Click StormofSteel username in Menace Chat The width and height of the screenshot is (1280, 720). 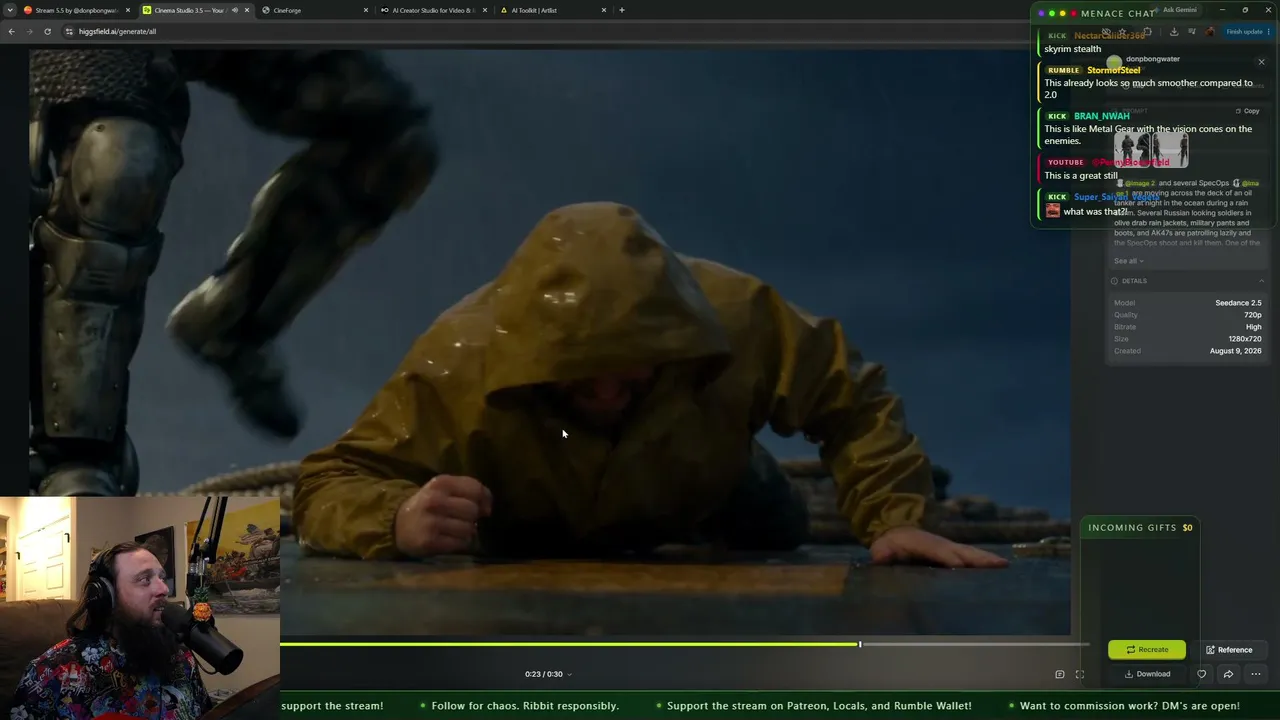1113,70
